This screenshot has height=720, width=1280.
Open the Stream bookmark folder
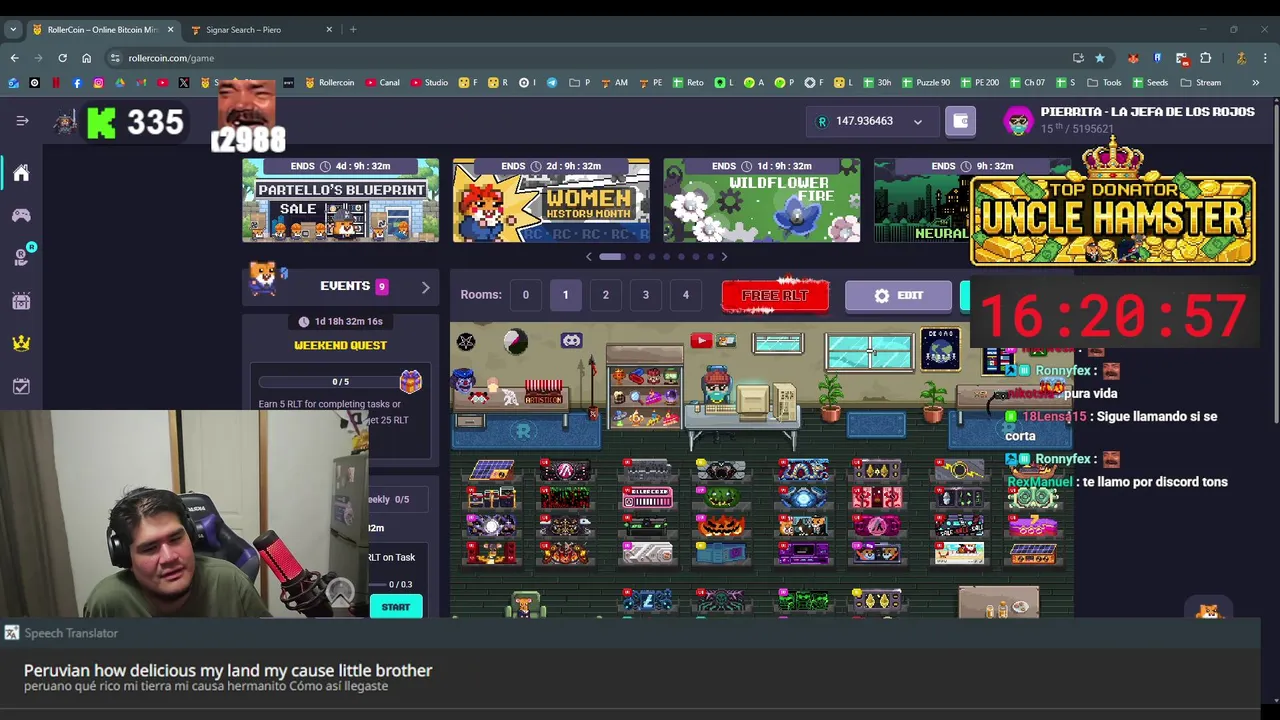(1201, 83)
